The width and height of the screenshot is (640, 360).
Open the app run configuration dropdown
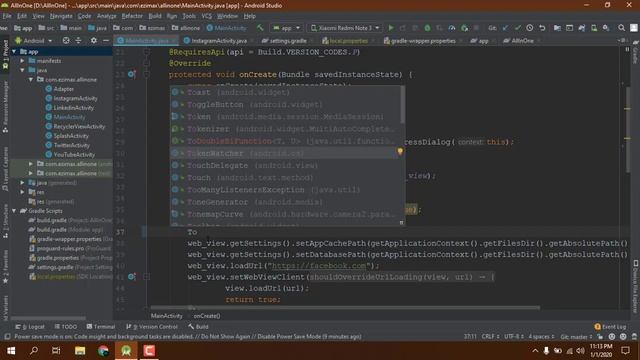pyautogui.click(x=287, y=28)
